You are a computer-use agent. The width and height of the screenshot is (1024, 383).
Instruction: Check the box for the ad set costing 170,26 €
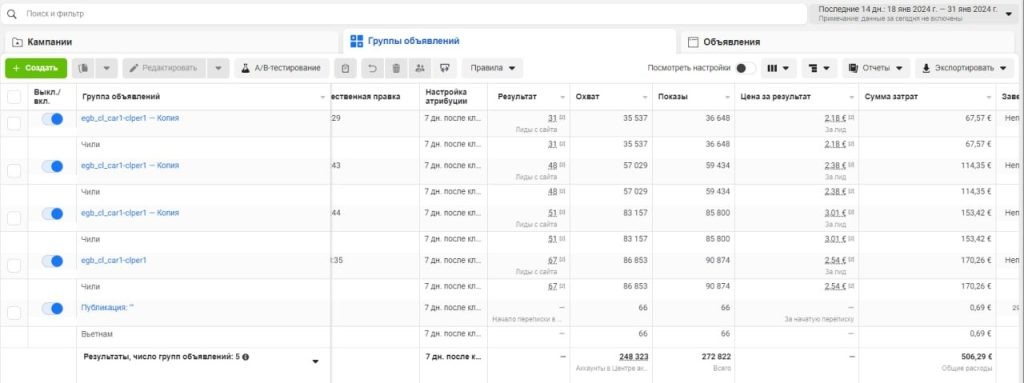pos(14,265)
